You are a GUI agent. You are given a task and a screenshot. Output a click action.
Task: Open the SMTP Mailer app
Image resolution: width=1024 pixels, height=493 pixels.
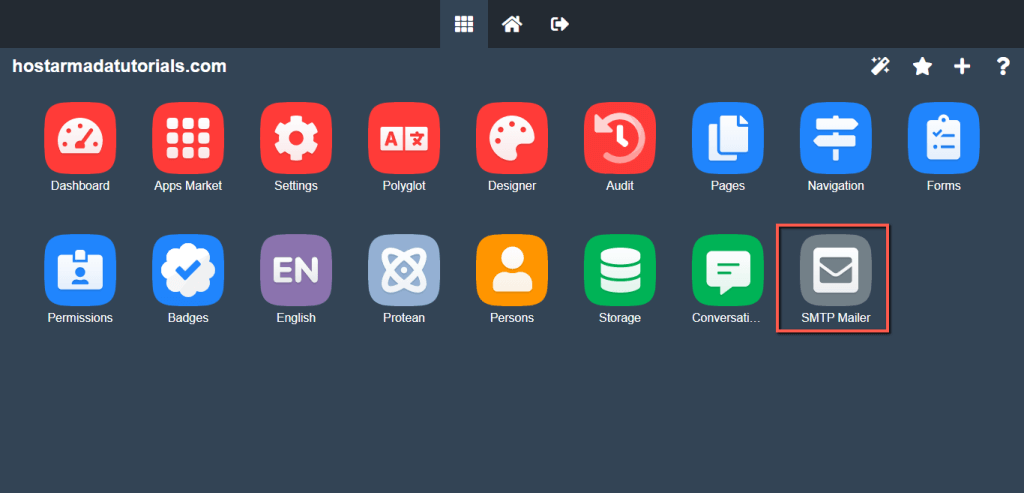point(836,270)
